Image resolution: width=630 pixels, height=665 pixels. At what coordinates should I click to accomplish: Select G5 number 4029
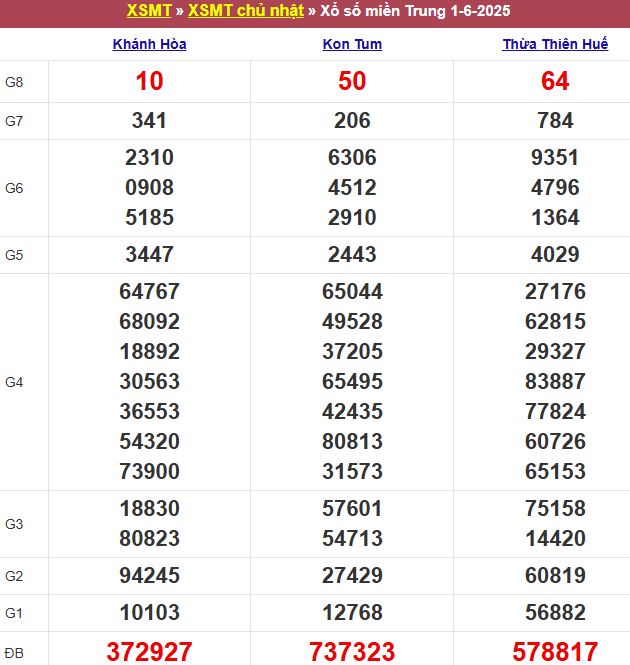coord(555,254)
